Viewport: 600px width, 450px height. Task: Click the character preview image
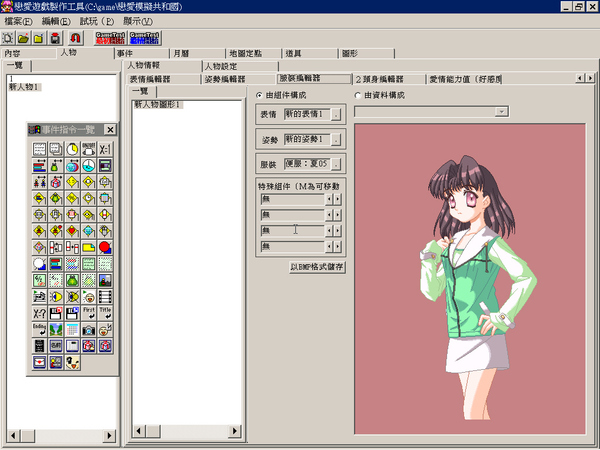coord(470,279)
